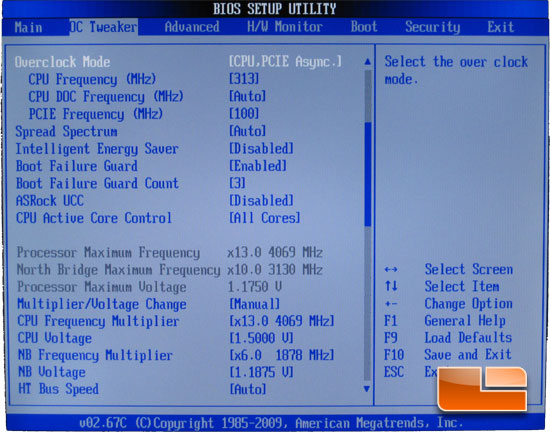Click the CPU Active Core Control label

[94, 218]
